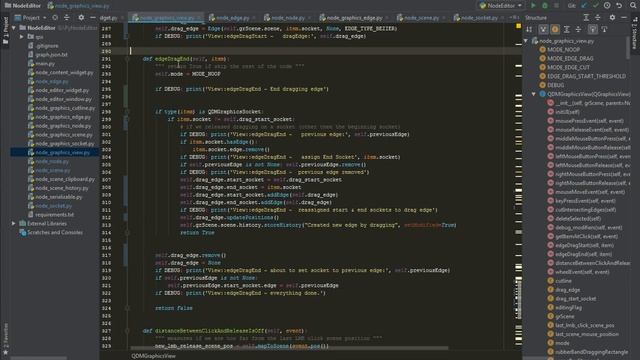Hide the Structure panel with minus icon
The height and width of the screenshot is (360, 640).
click(x=624, y=18)
